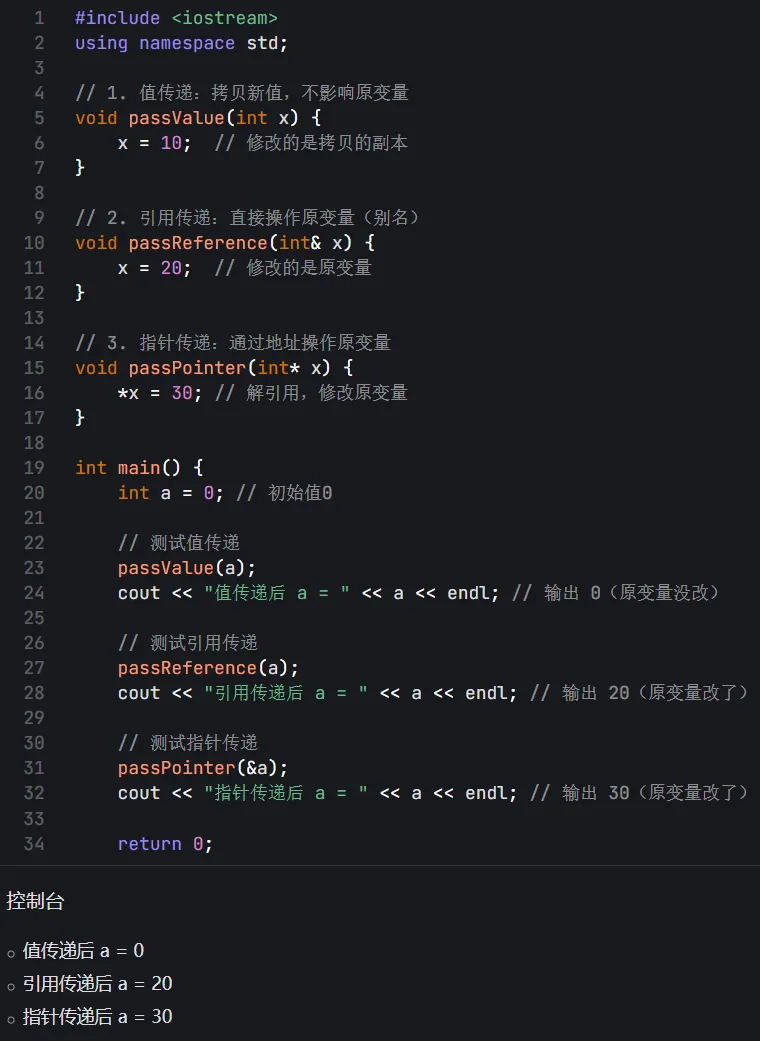Click the 'return 0;' statement
Screen dimensions: 760x1041
(x=165, y=844)
